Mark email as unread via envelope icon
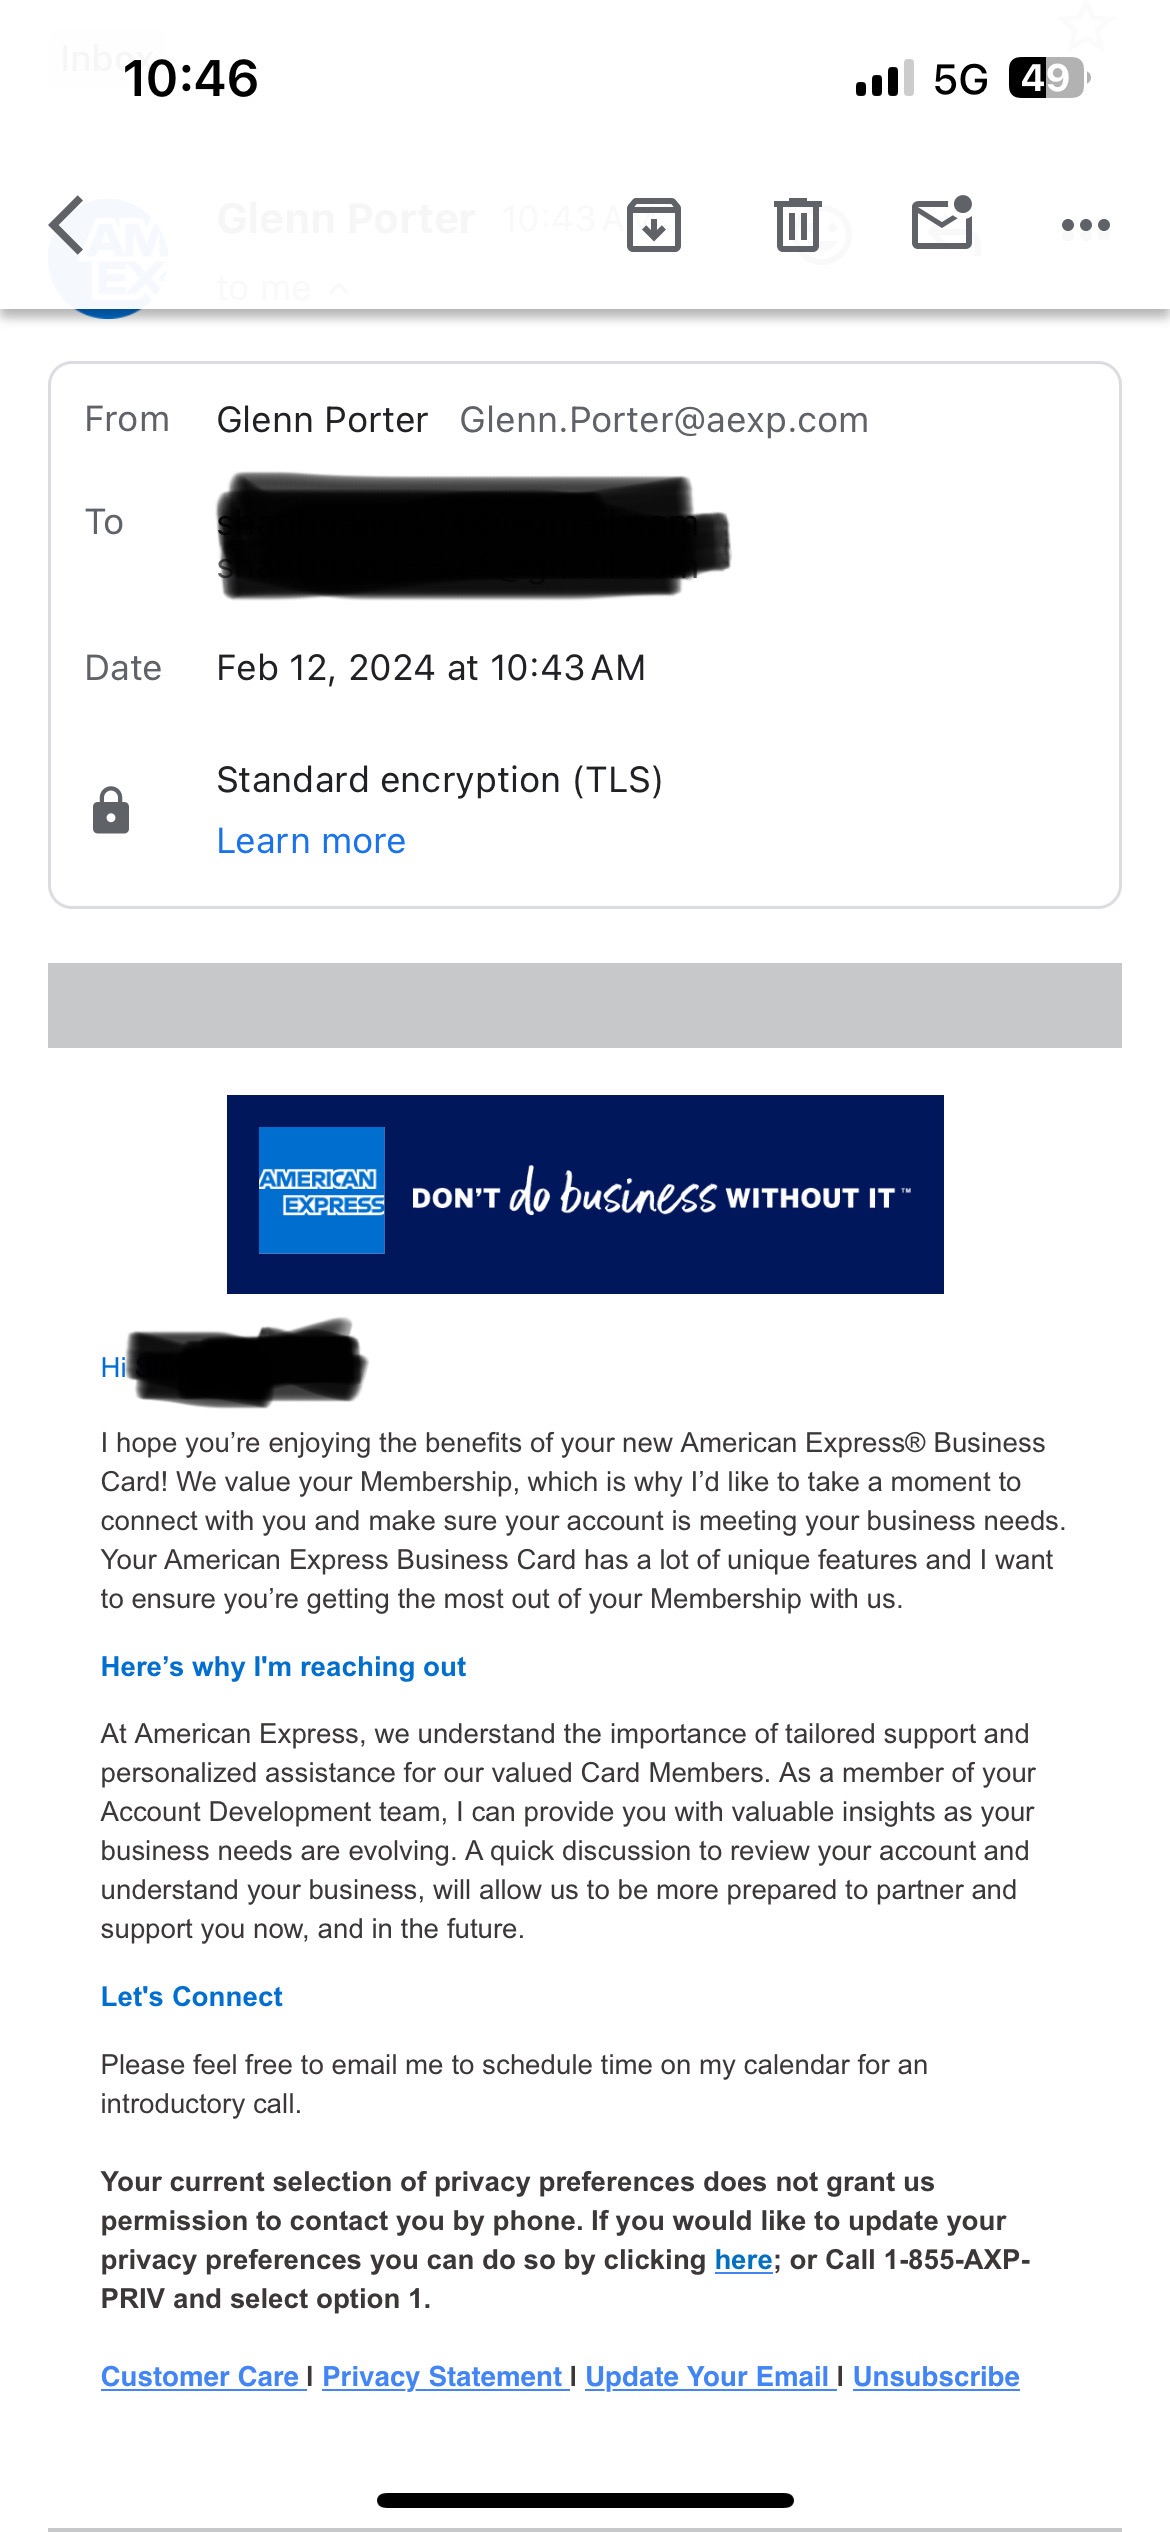This screenshot has width=1170, height=2532. [x=942, y=223]
